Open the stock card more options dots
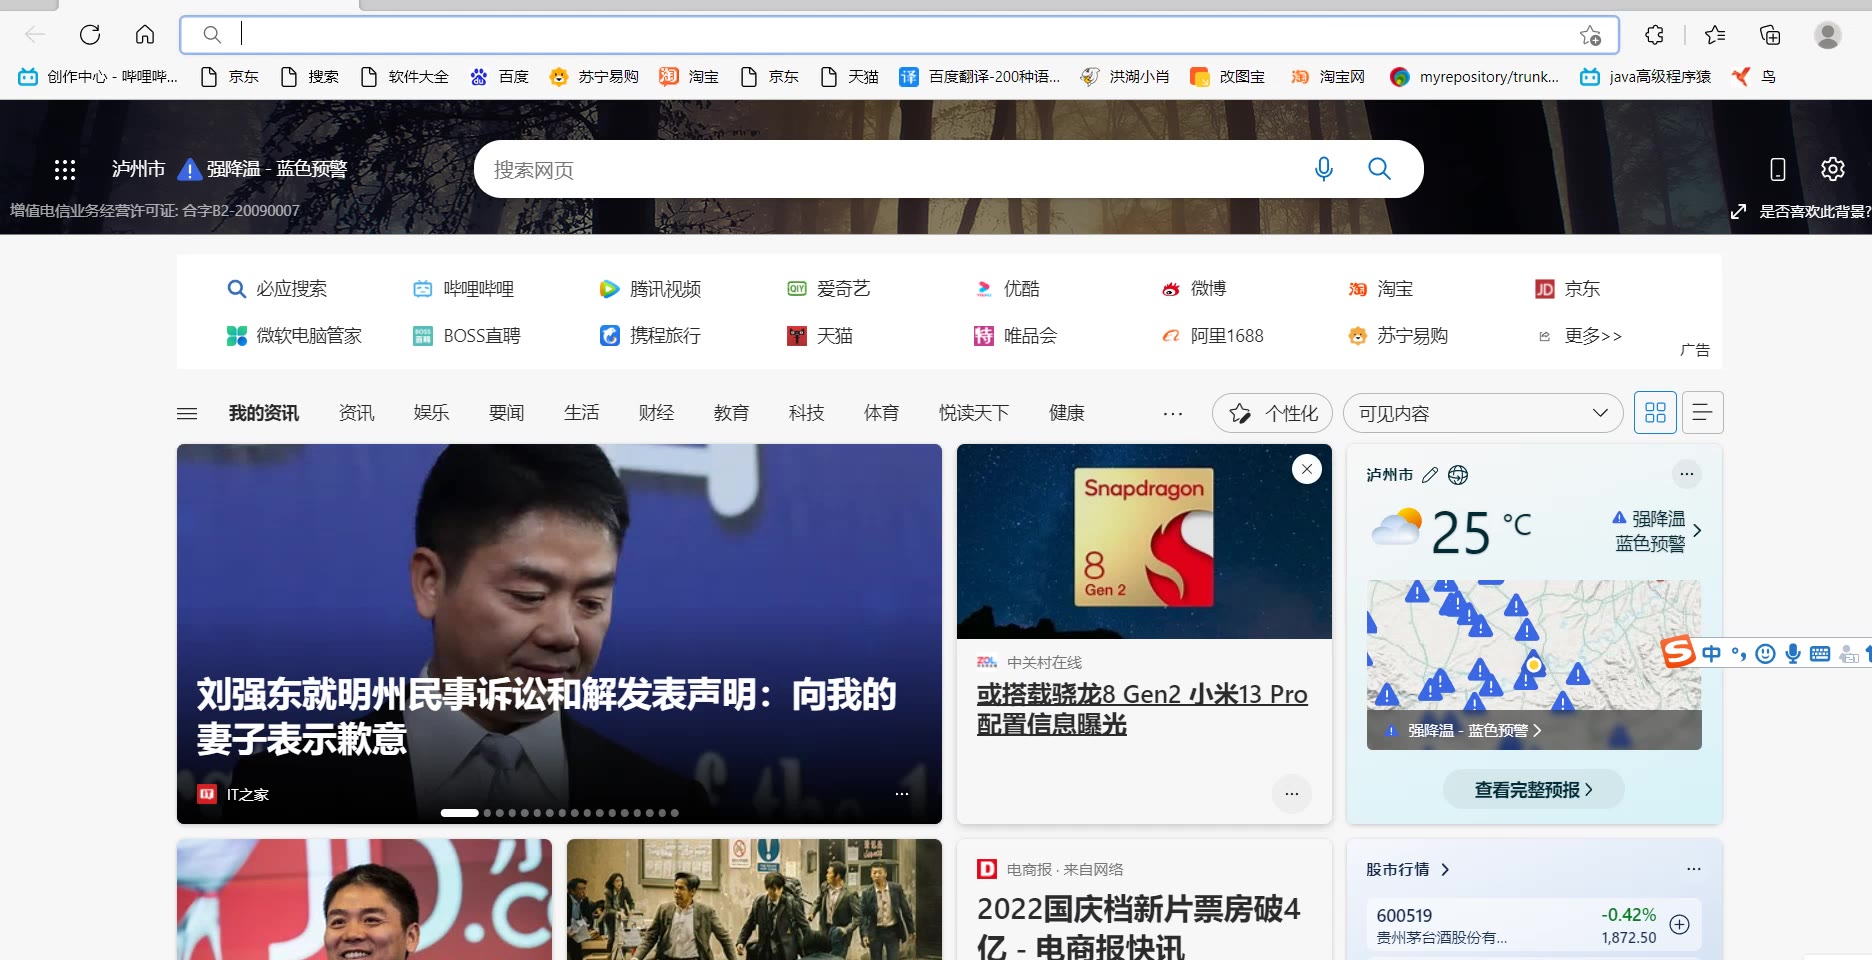Viewport: 1872px width, 960px height. coord(1694,869)
